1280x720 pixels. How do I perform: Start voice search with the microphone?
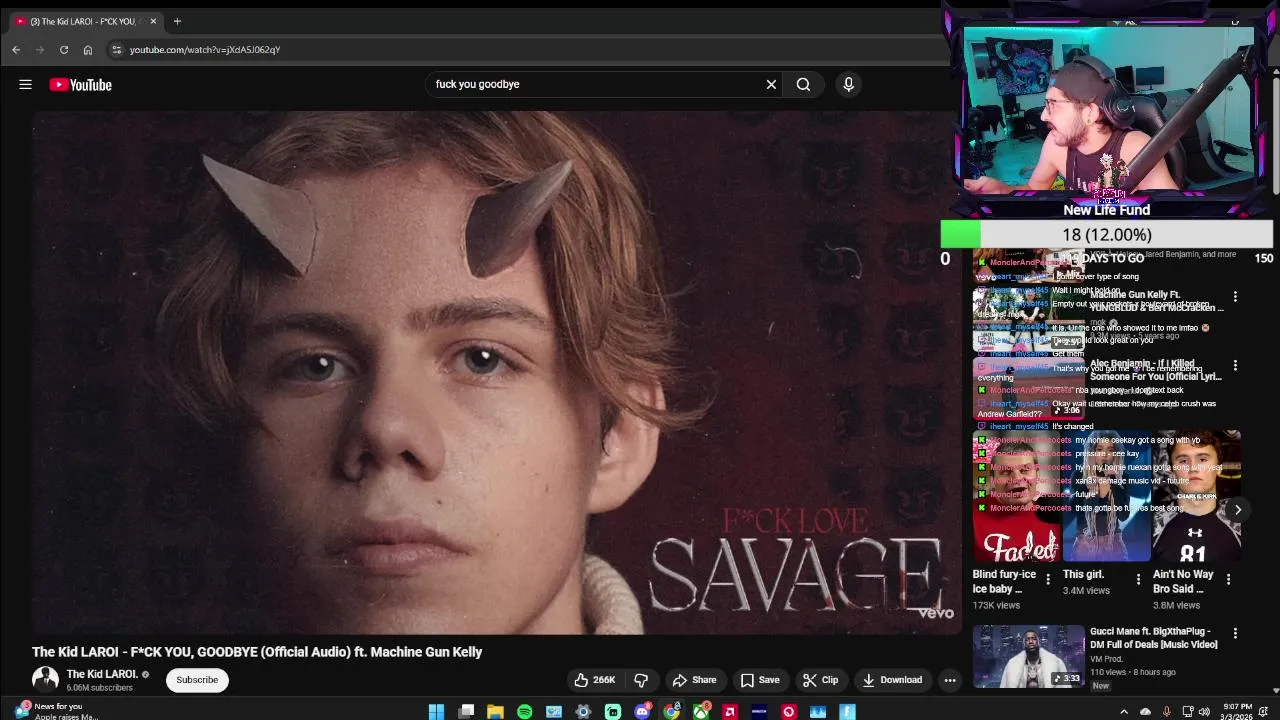tap(848, 85)
